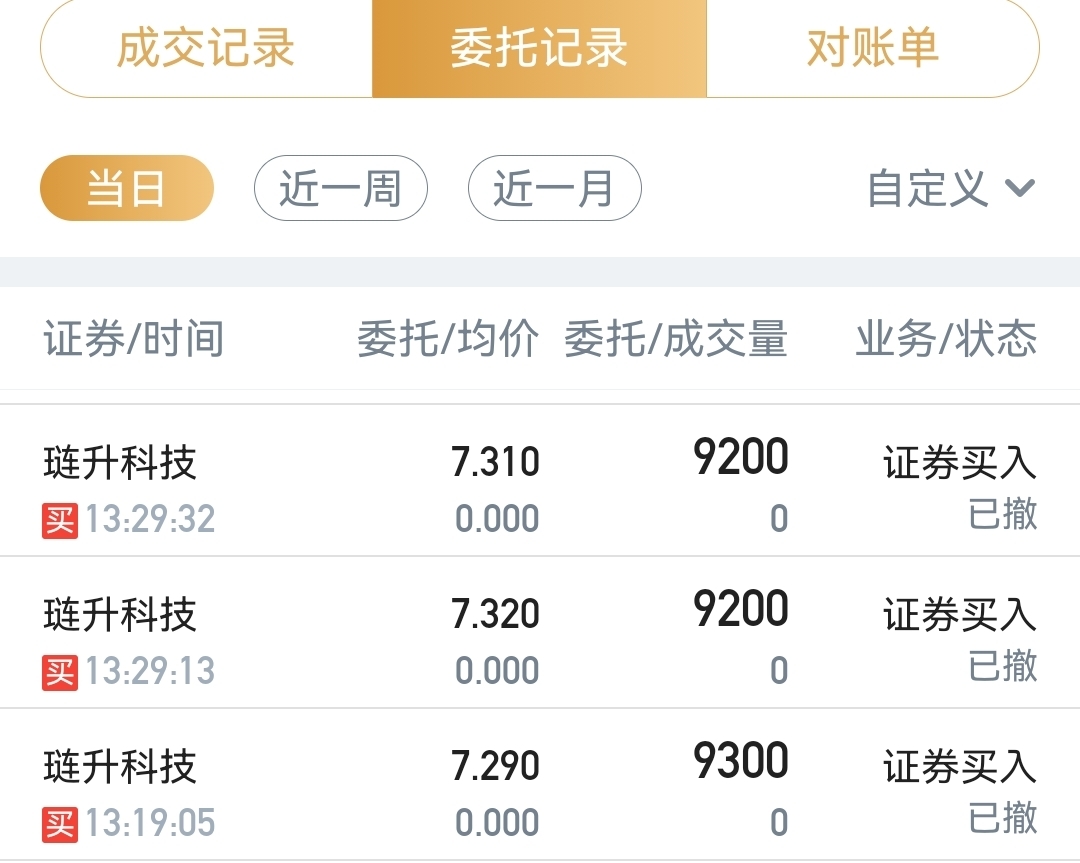
Task: Open the 对账单 tab
Action: pyautogui.click(x=873, y=48)
